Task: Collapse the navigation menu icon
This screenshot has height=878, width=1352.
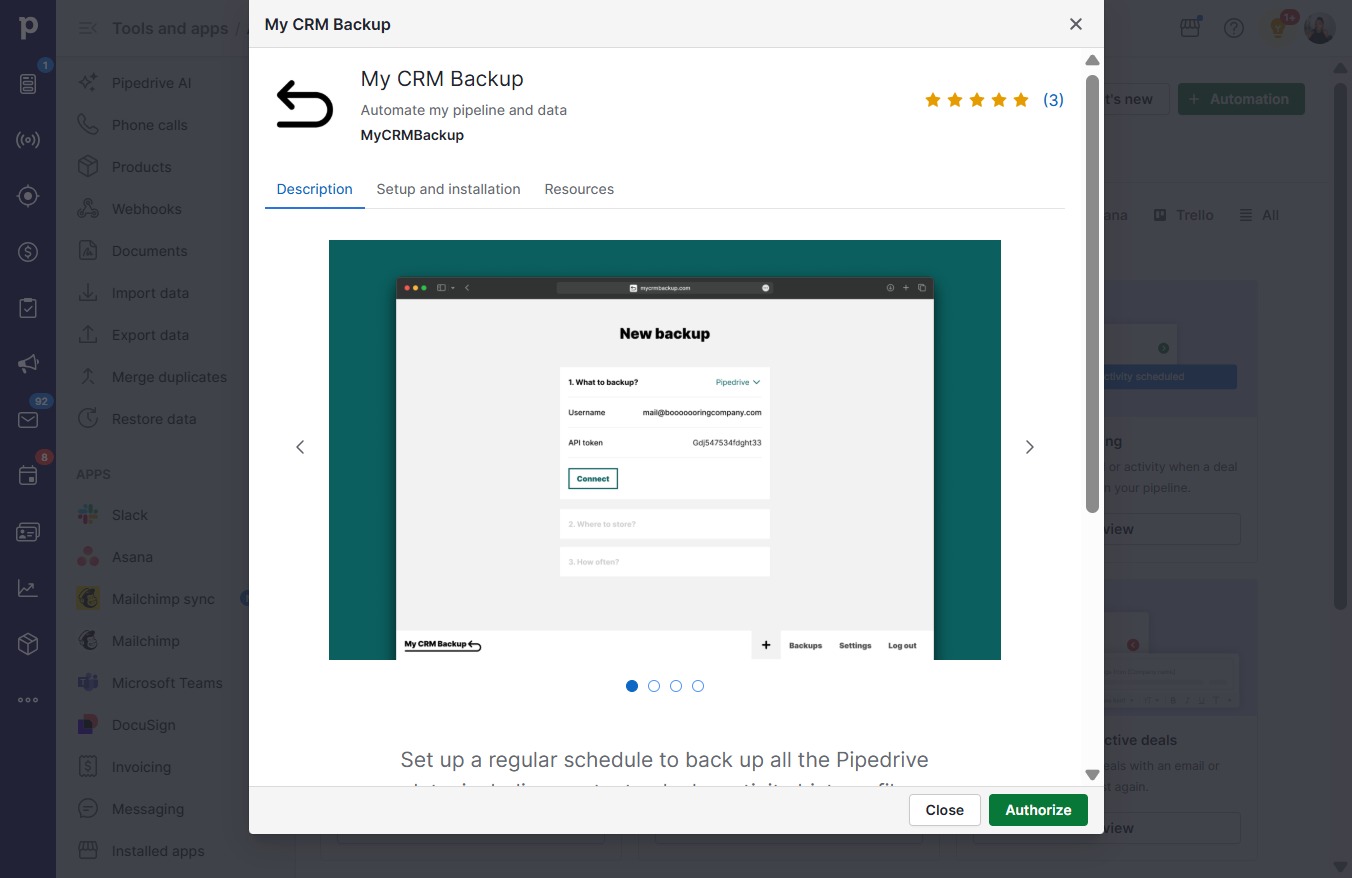Action: coord(88,28)
